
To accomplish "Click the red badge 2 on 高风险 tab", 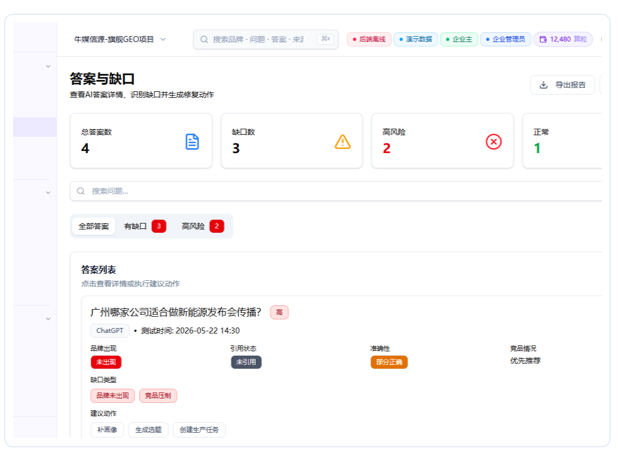I will (x=217, y=226).
